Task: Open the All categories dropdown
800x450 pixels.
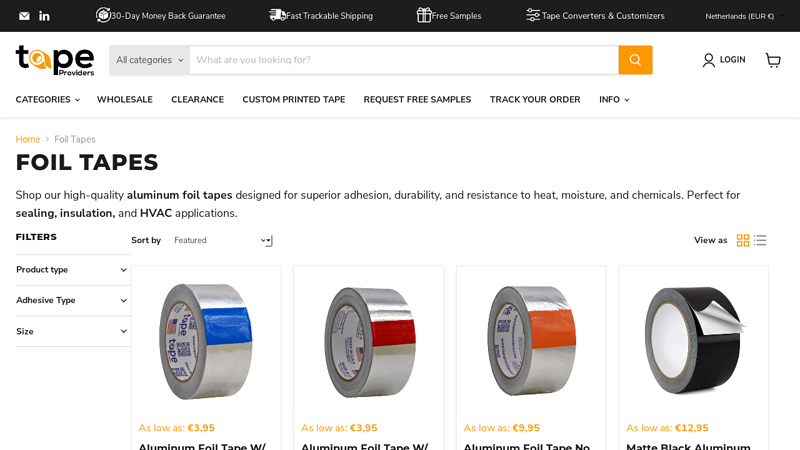Action: tap(149, 60)
